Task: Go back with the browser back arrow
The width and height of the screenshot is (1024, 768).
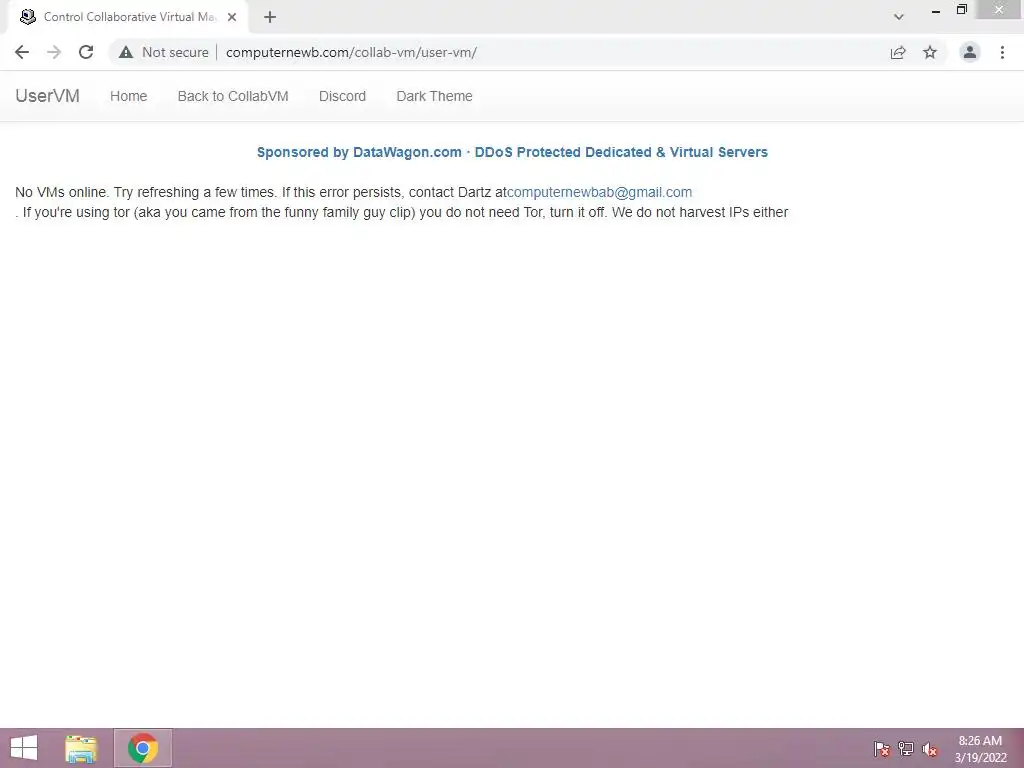Action: pos(22,52)
